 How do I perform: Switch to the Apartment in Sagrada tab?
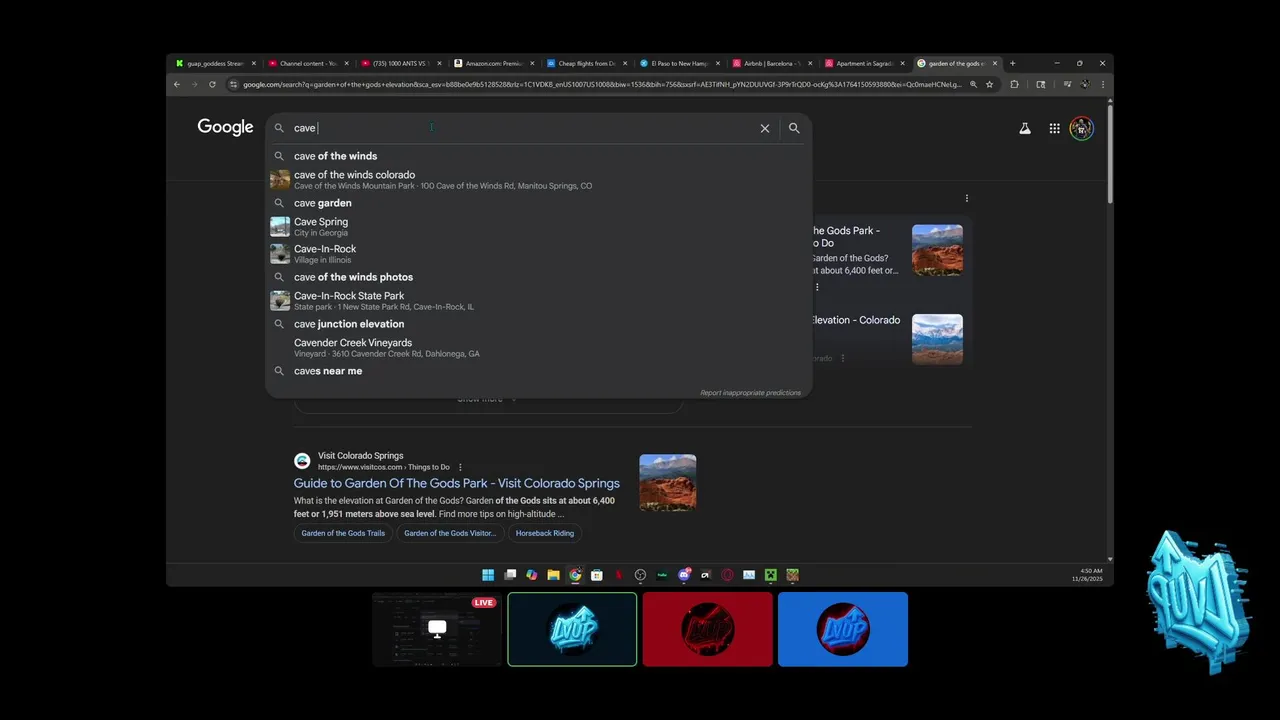(864, 63)
